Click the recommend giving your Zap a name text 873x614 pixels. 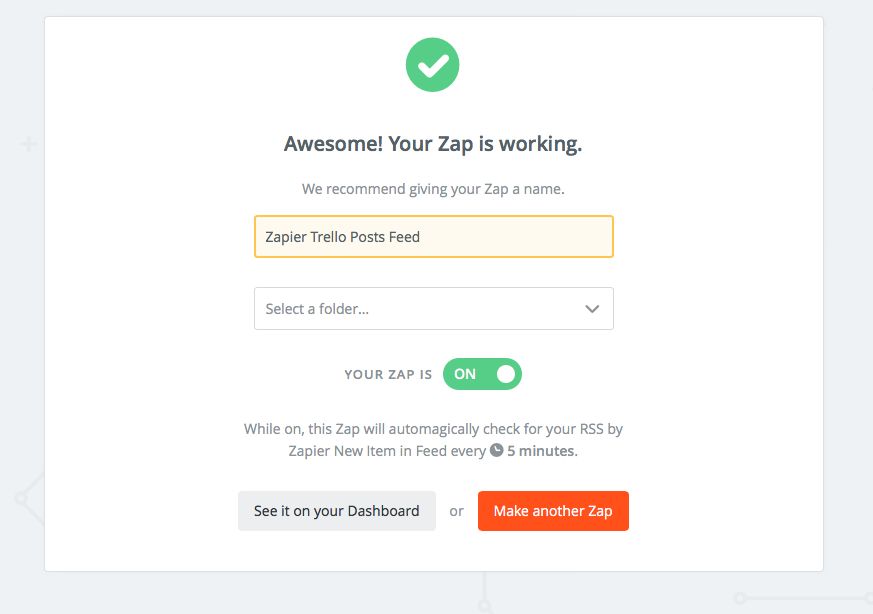coord(433,188)
